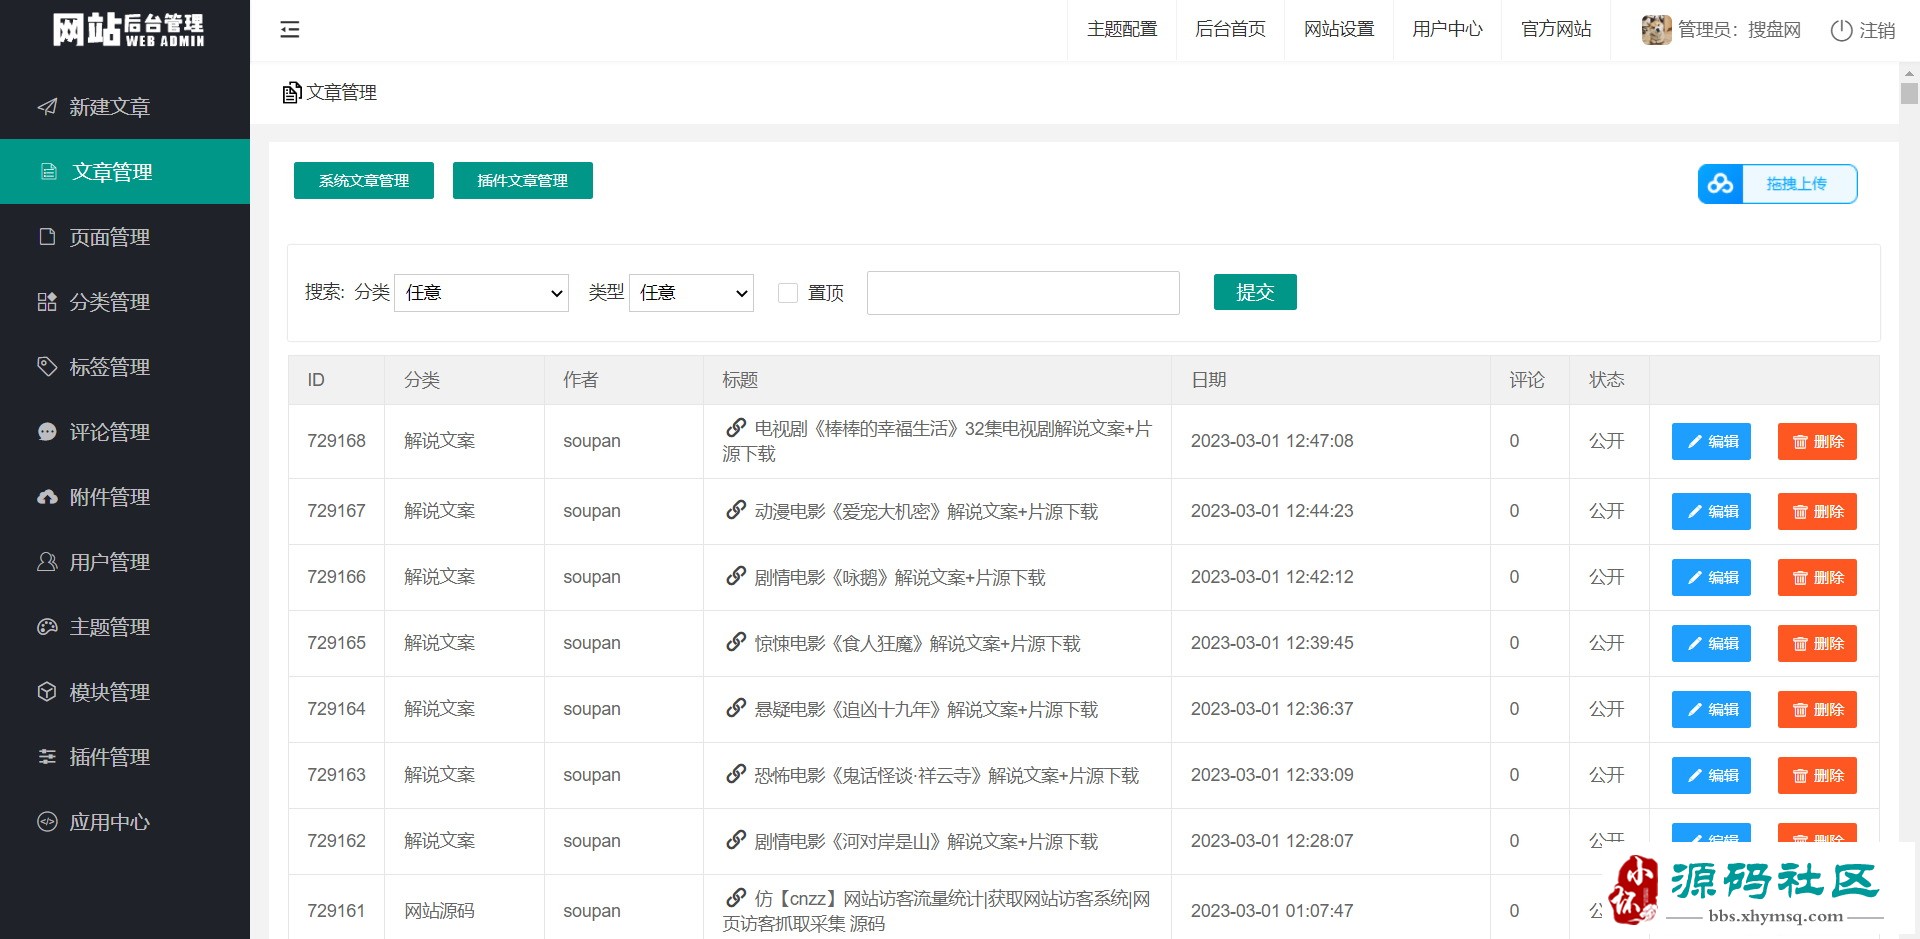Click the paper plane icon for 新建文章
Screen dimensions: 1920x939
pyautogui.click(x=47, y=107)
